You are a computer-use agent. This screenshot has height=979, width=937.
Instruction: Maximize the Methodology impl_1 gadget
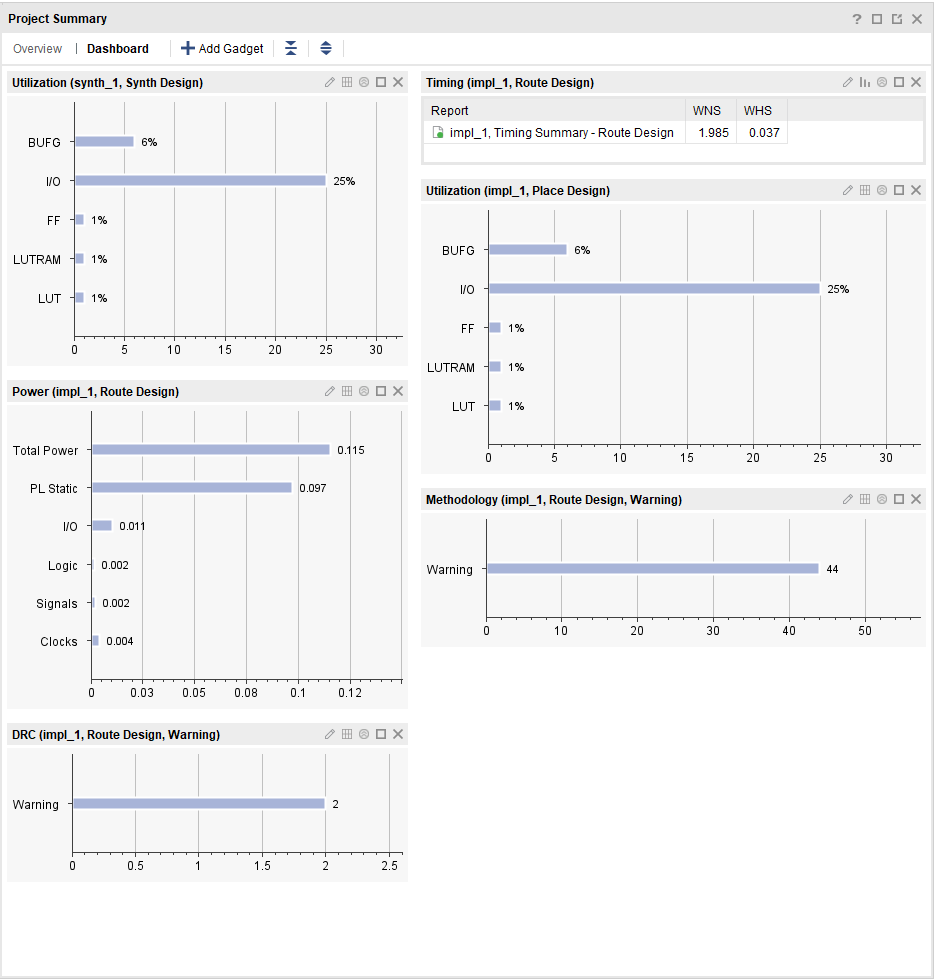(899, 499)
